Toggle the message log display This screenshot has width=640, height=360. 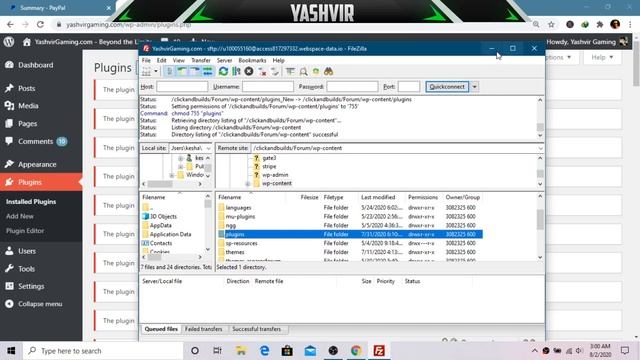pos(169,71)
